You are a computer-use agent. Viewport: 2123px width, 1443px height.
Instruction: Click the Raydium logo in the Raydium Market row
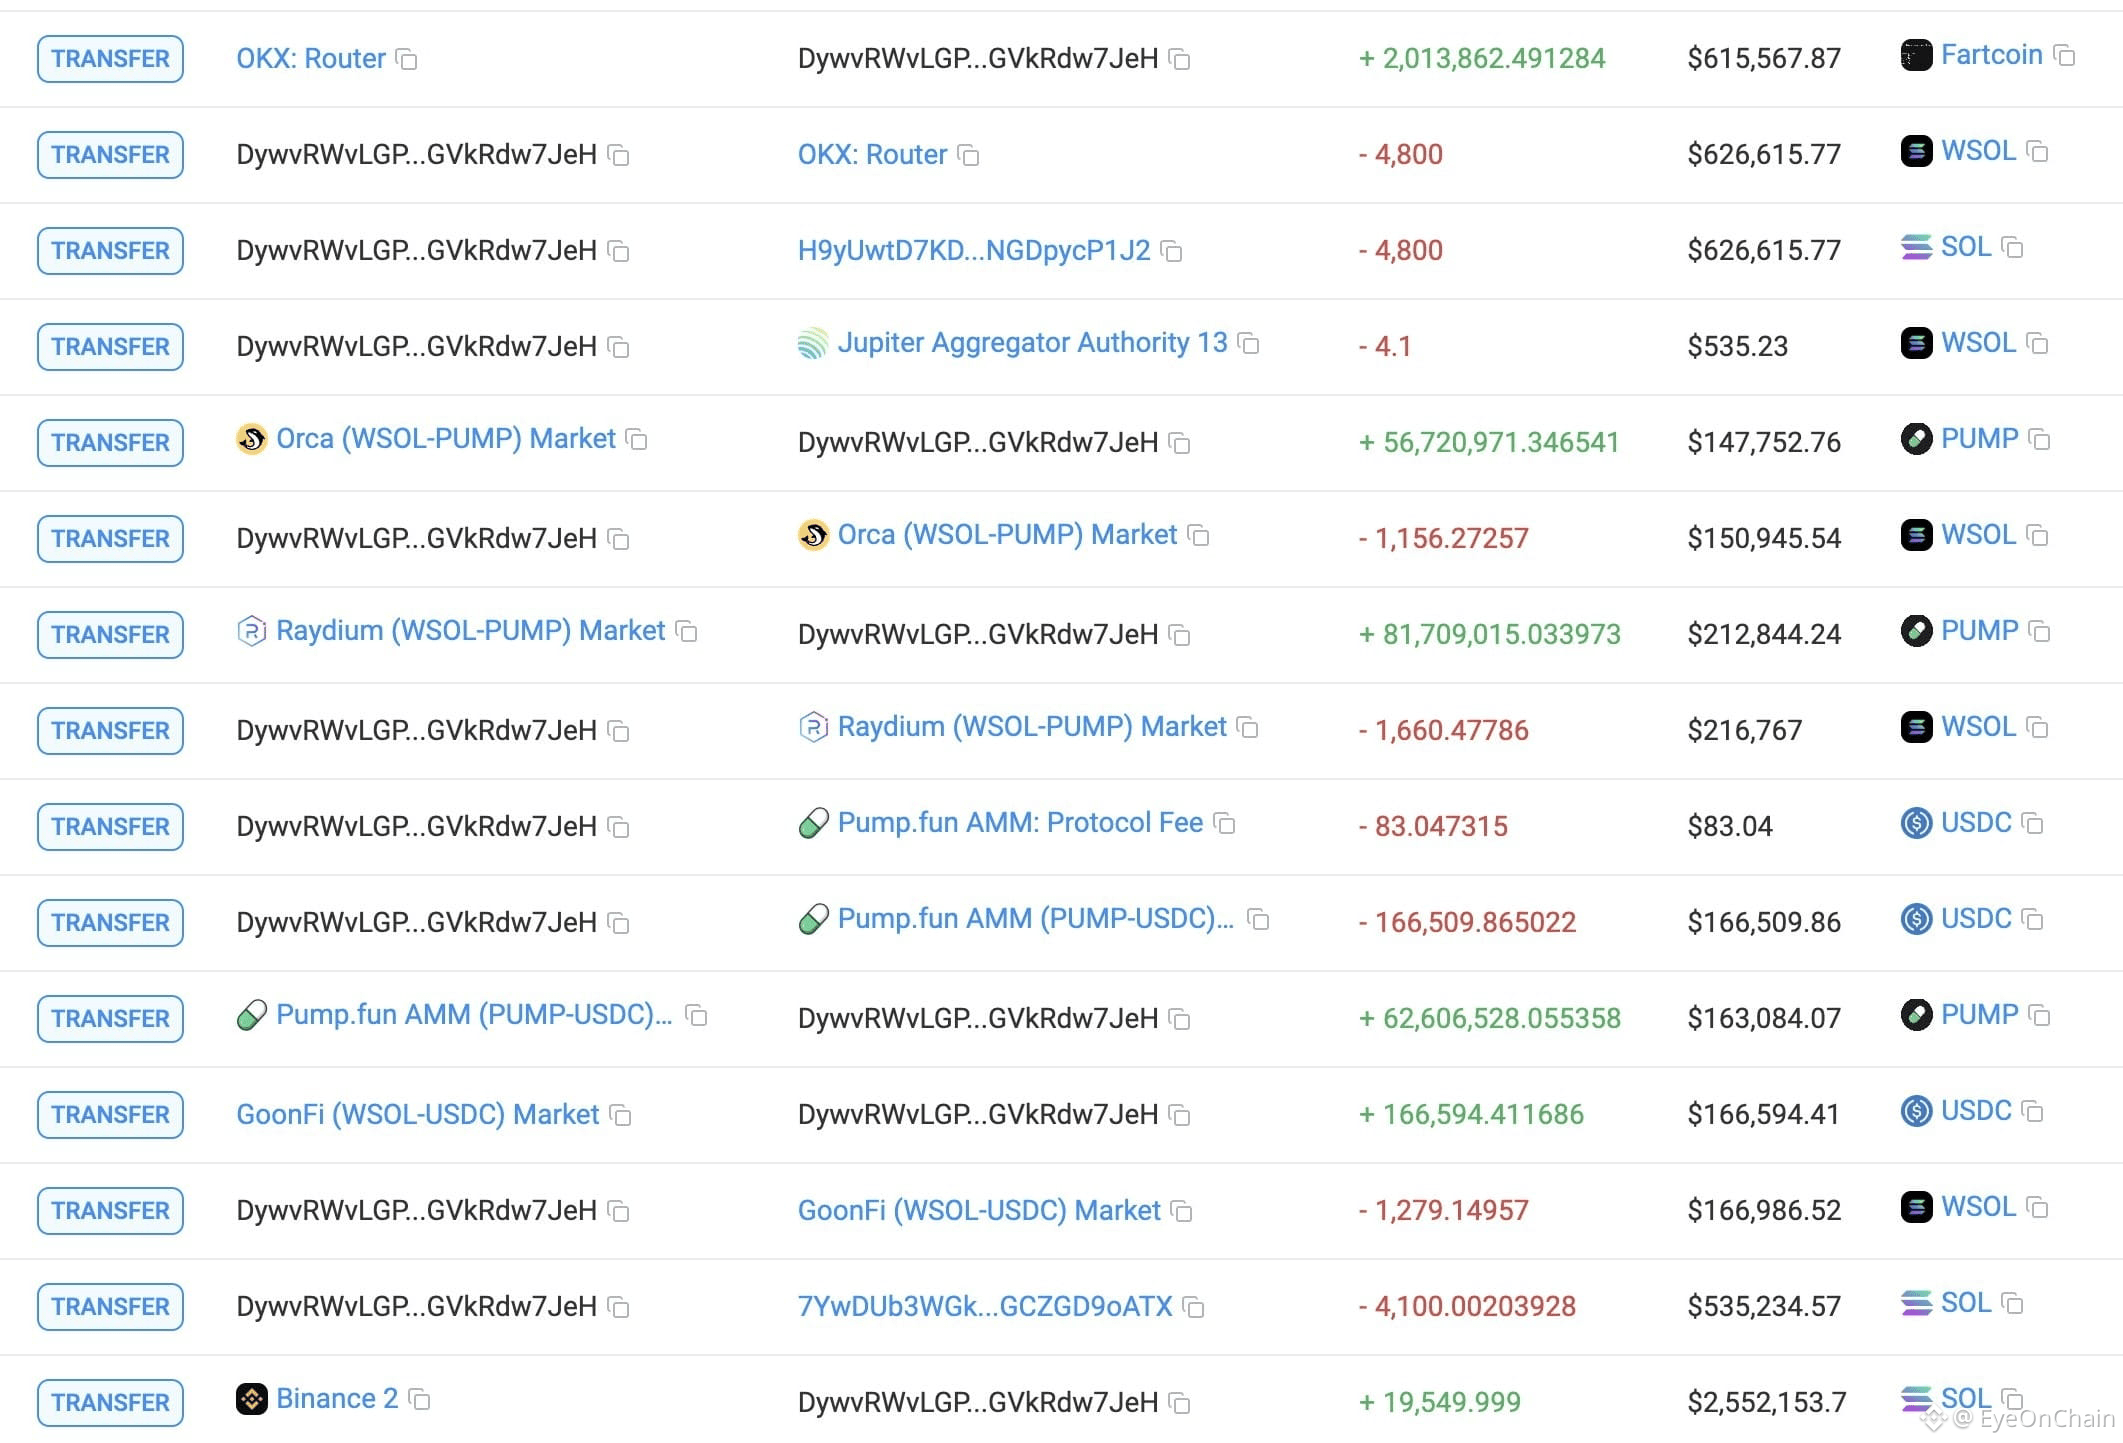point(253,631)
